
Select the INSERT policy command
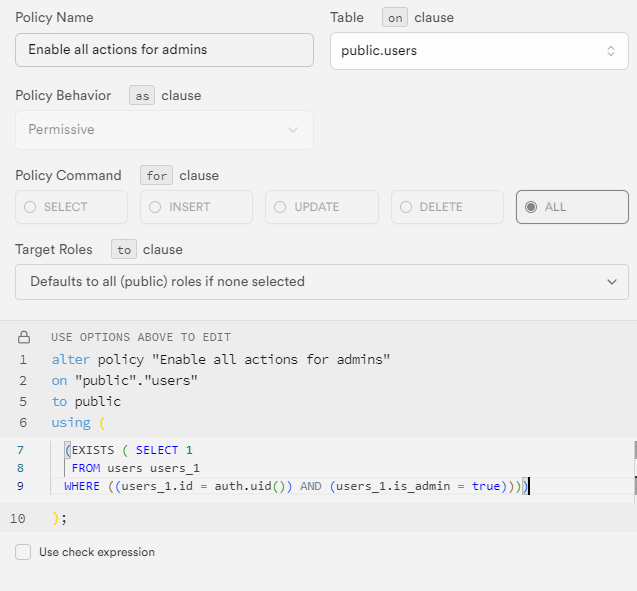(197, 207)
